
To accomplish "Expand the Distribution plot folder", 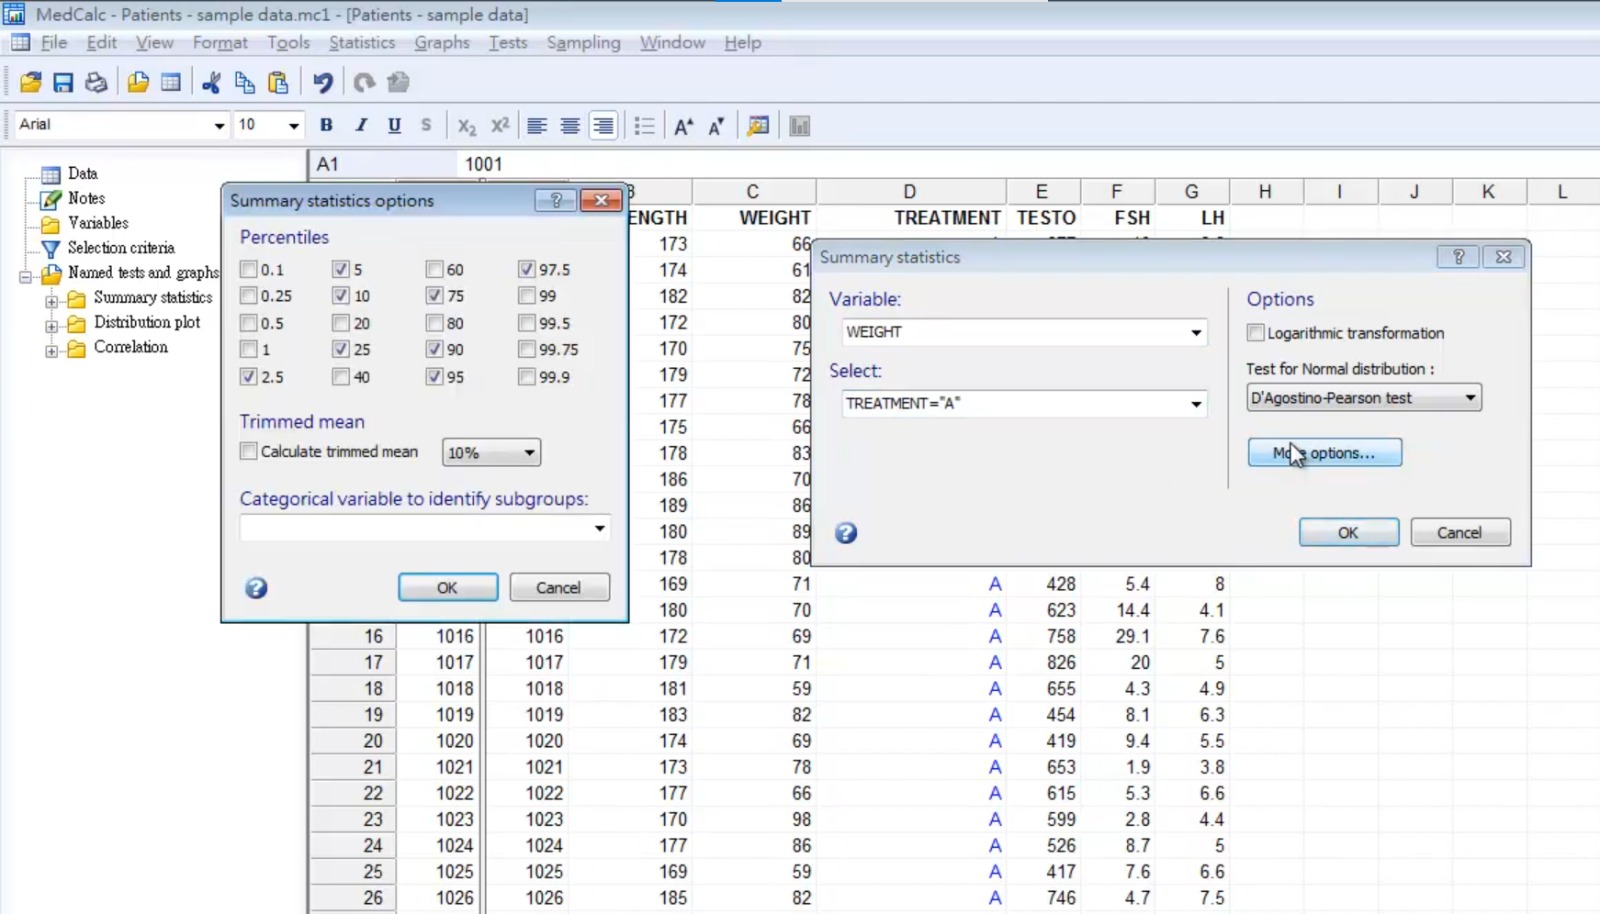I will (x=51, y=324).
